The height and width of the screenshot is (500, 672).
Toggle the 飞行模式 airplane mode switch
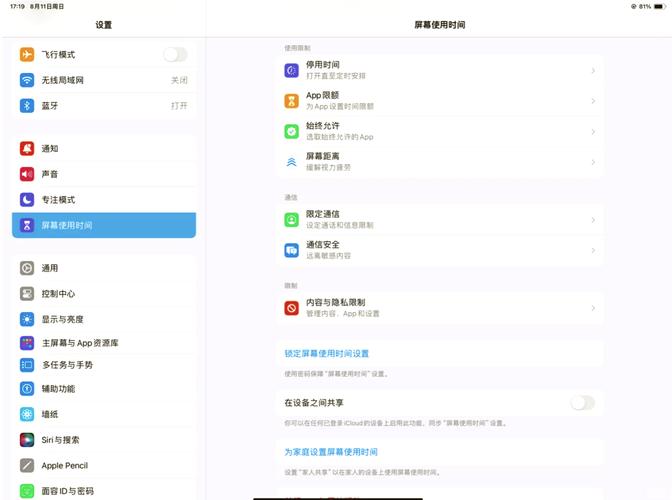click(175, 55)
